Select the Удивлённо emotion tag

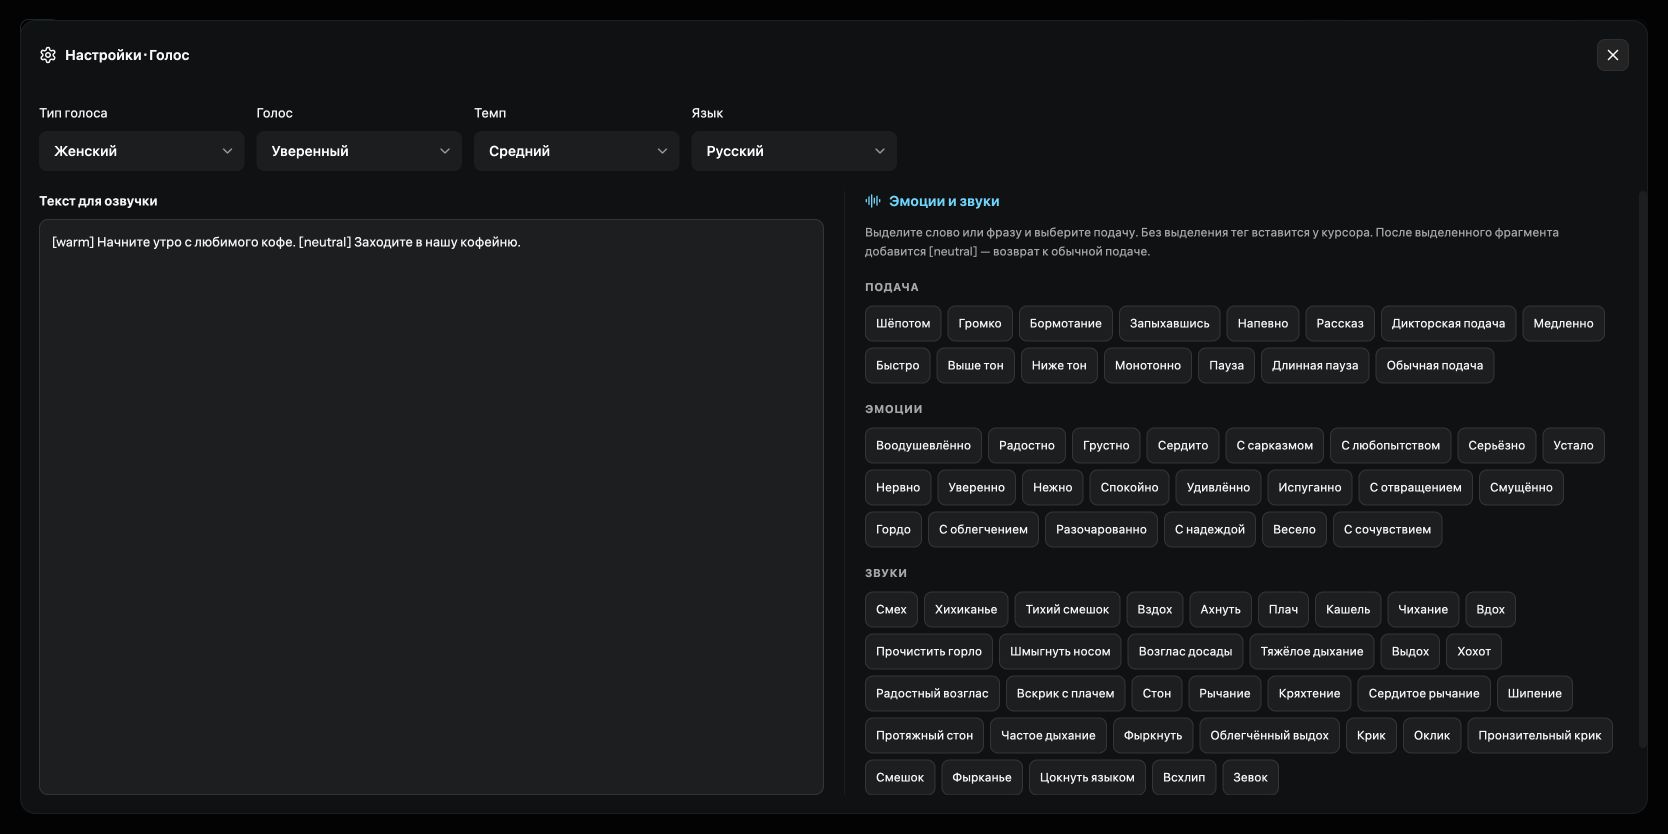coord(1218,487)
